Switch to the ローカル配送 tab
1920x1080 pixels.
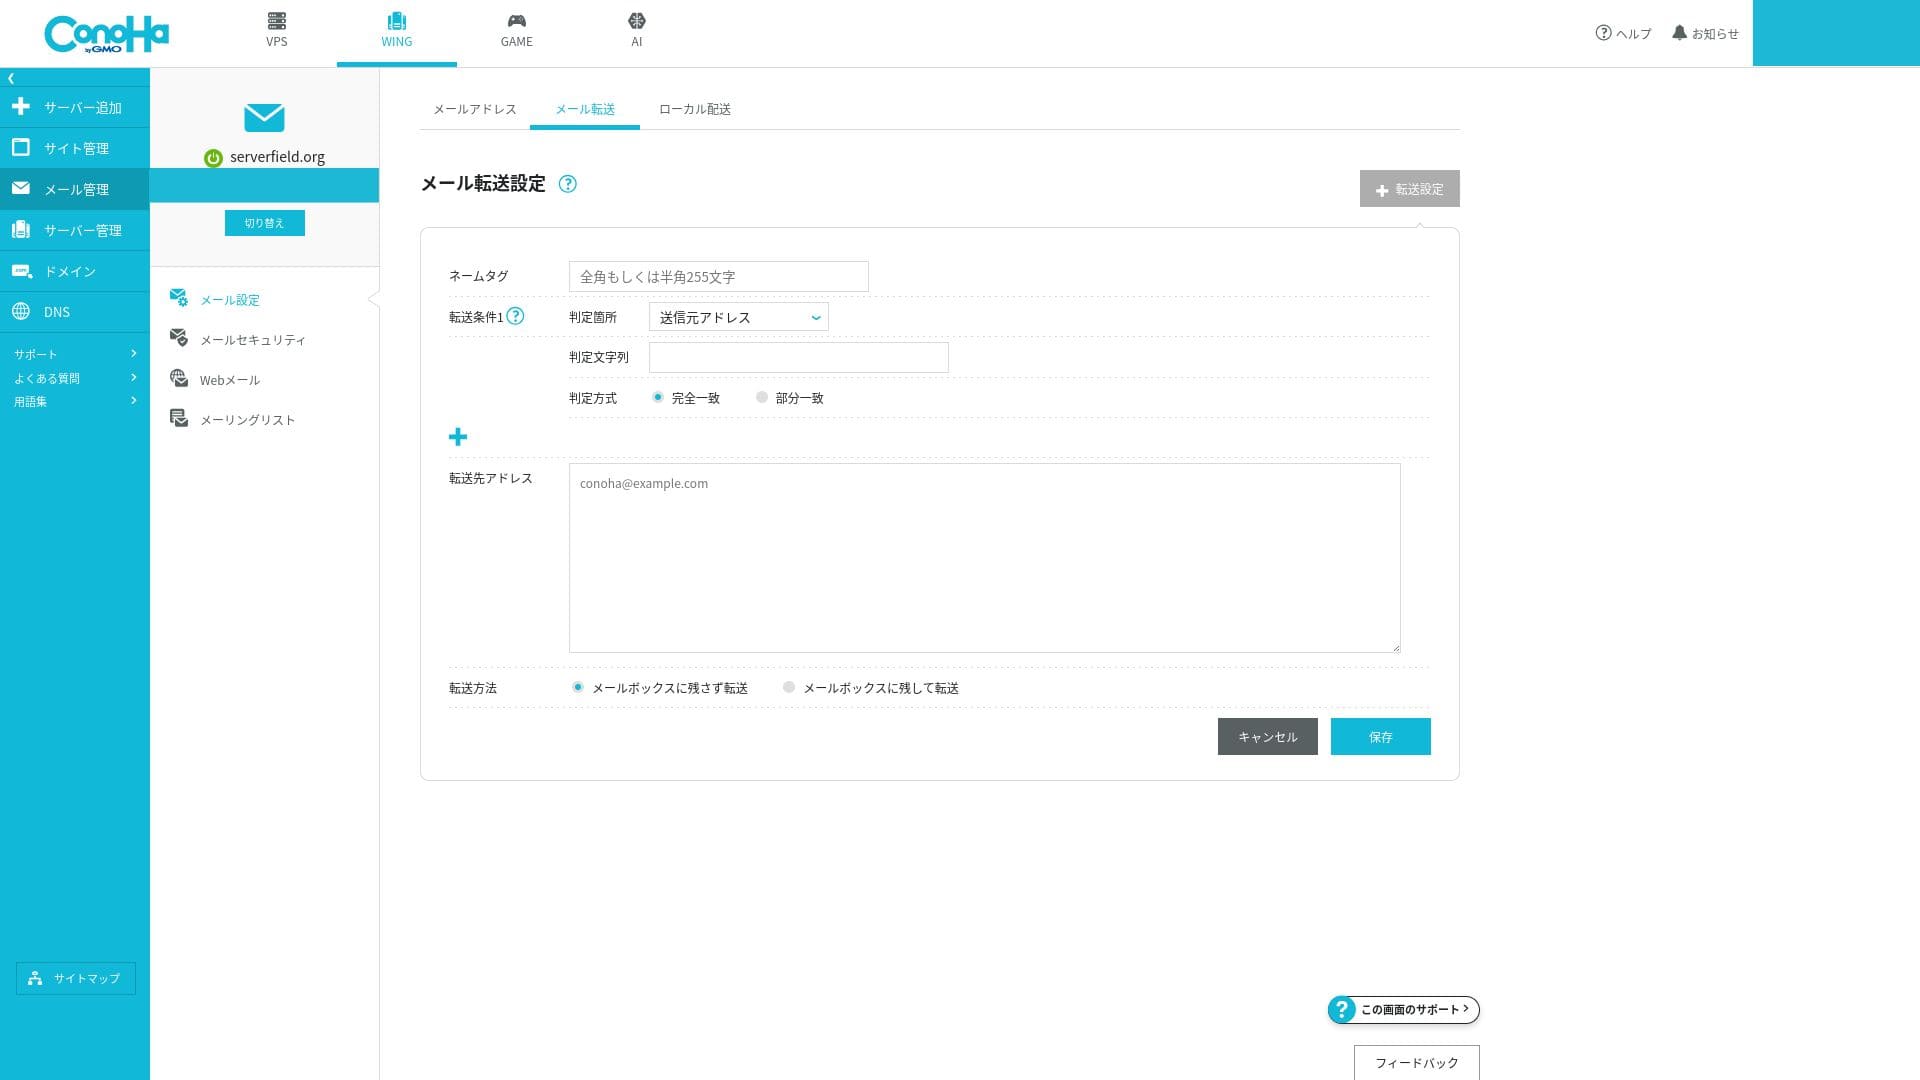[x=694, y=109]
